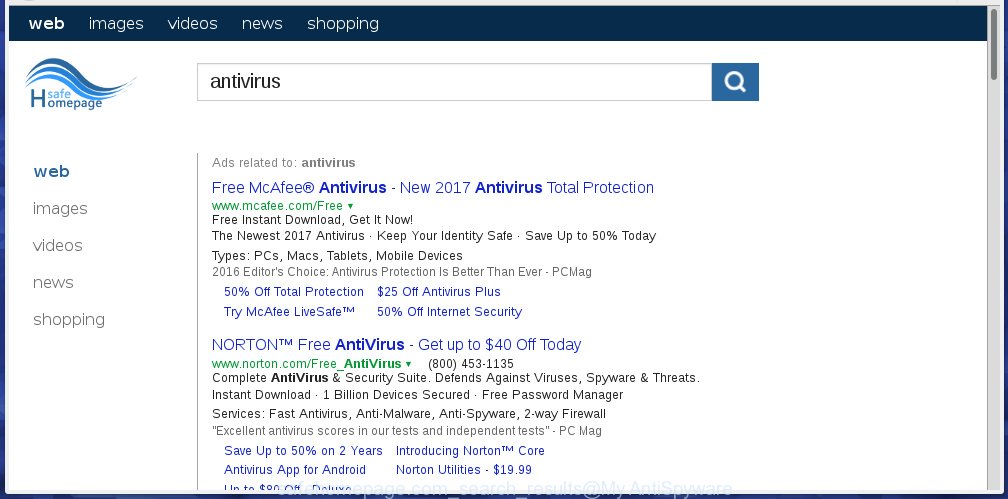The image size is (1008, 499).
Task: Click in the antivirus search input field
Action: pos(454,82)
